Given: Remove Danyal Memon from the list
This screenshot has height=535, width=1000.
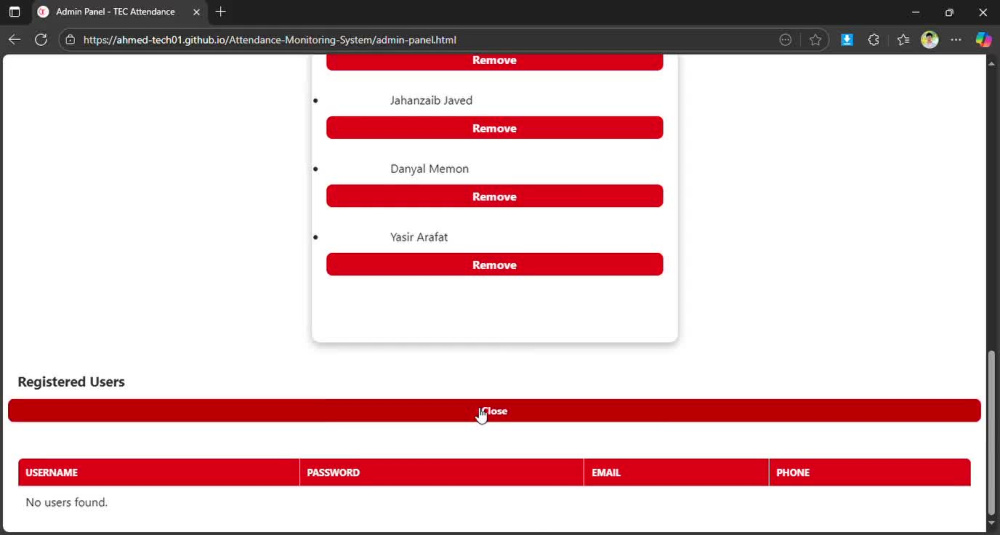Looking at the screenshot, I should pos(494,196).
